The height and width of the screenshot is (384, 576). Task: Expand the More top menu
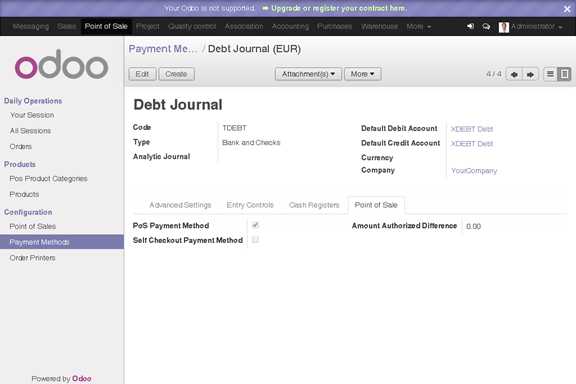(x=418, y=26)
